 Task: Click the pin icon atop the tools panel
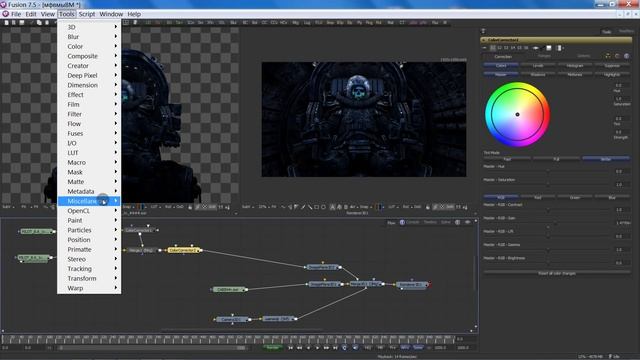[483, 31]
